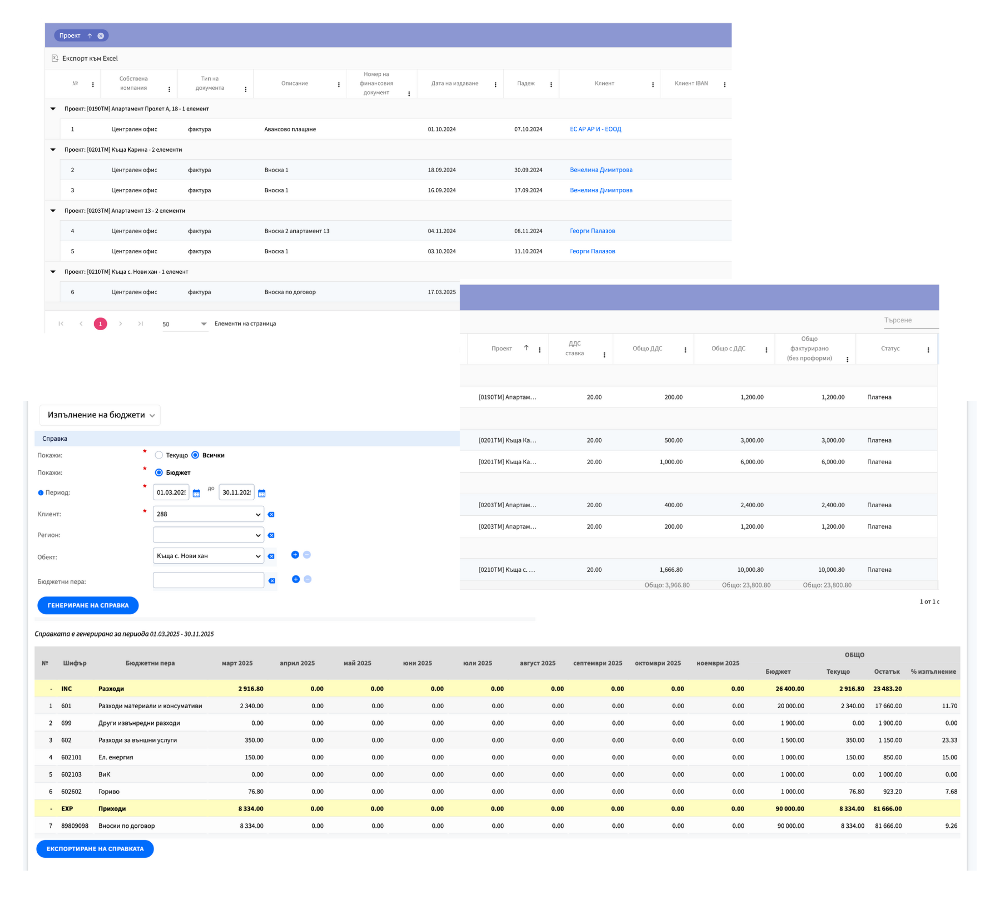Select the Бюджет radio button
Screen dimensions: 1000x924
click(158, 472)
